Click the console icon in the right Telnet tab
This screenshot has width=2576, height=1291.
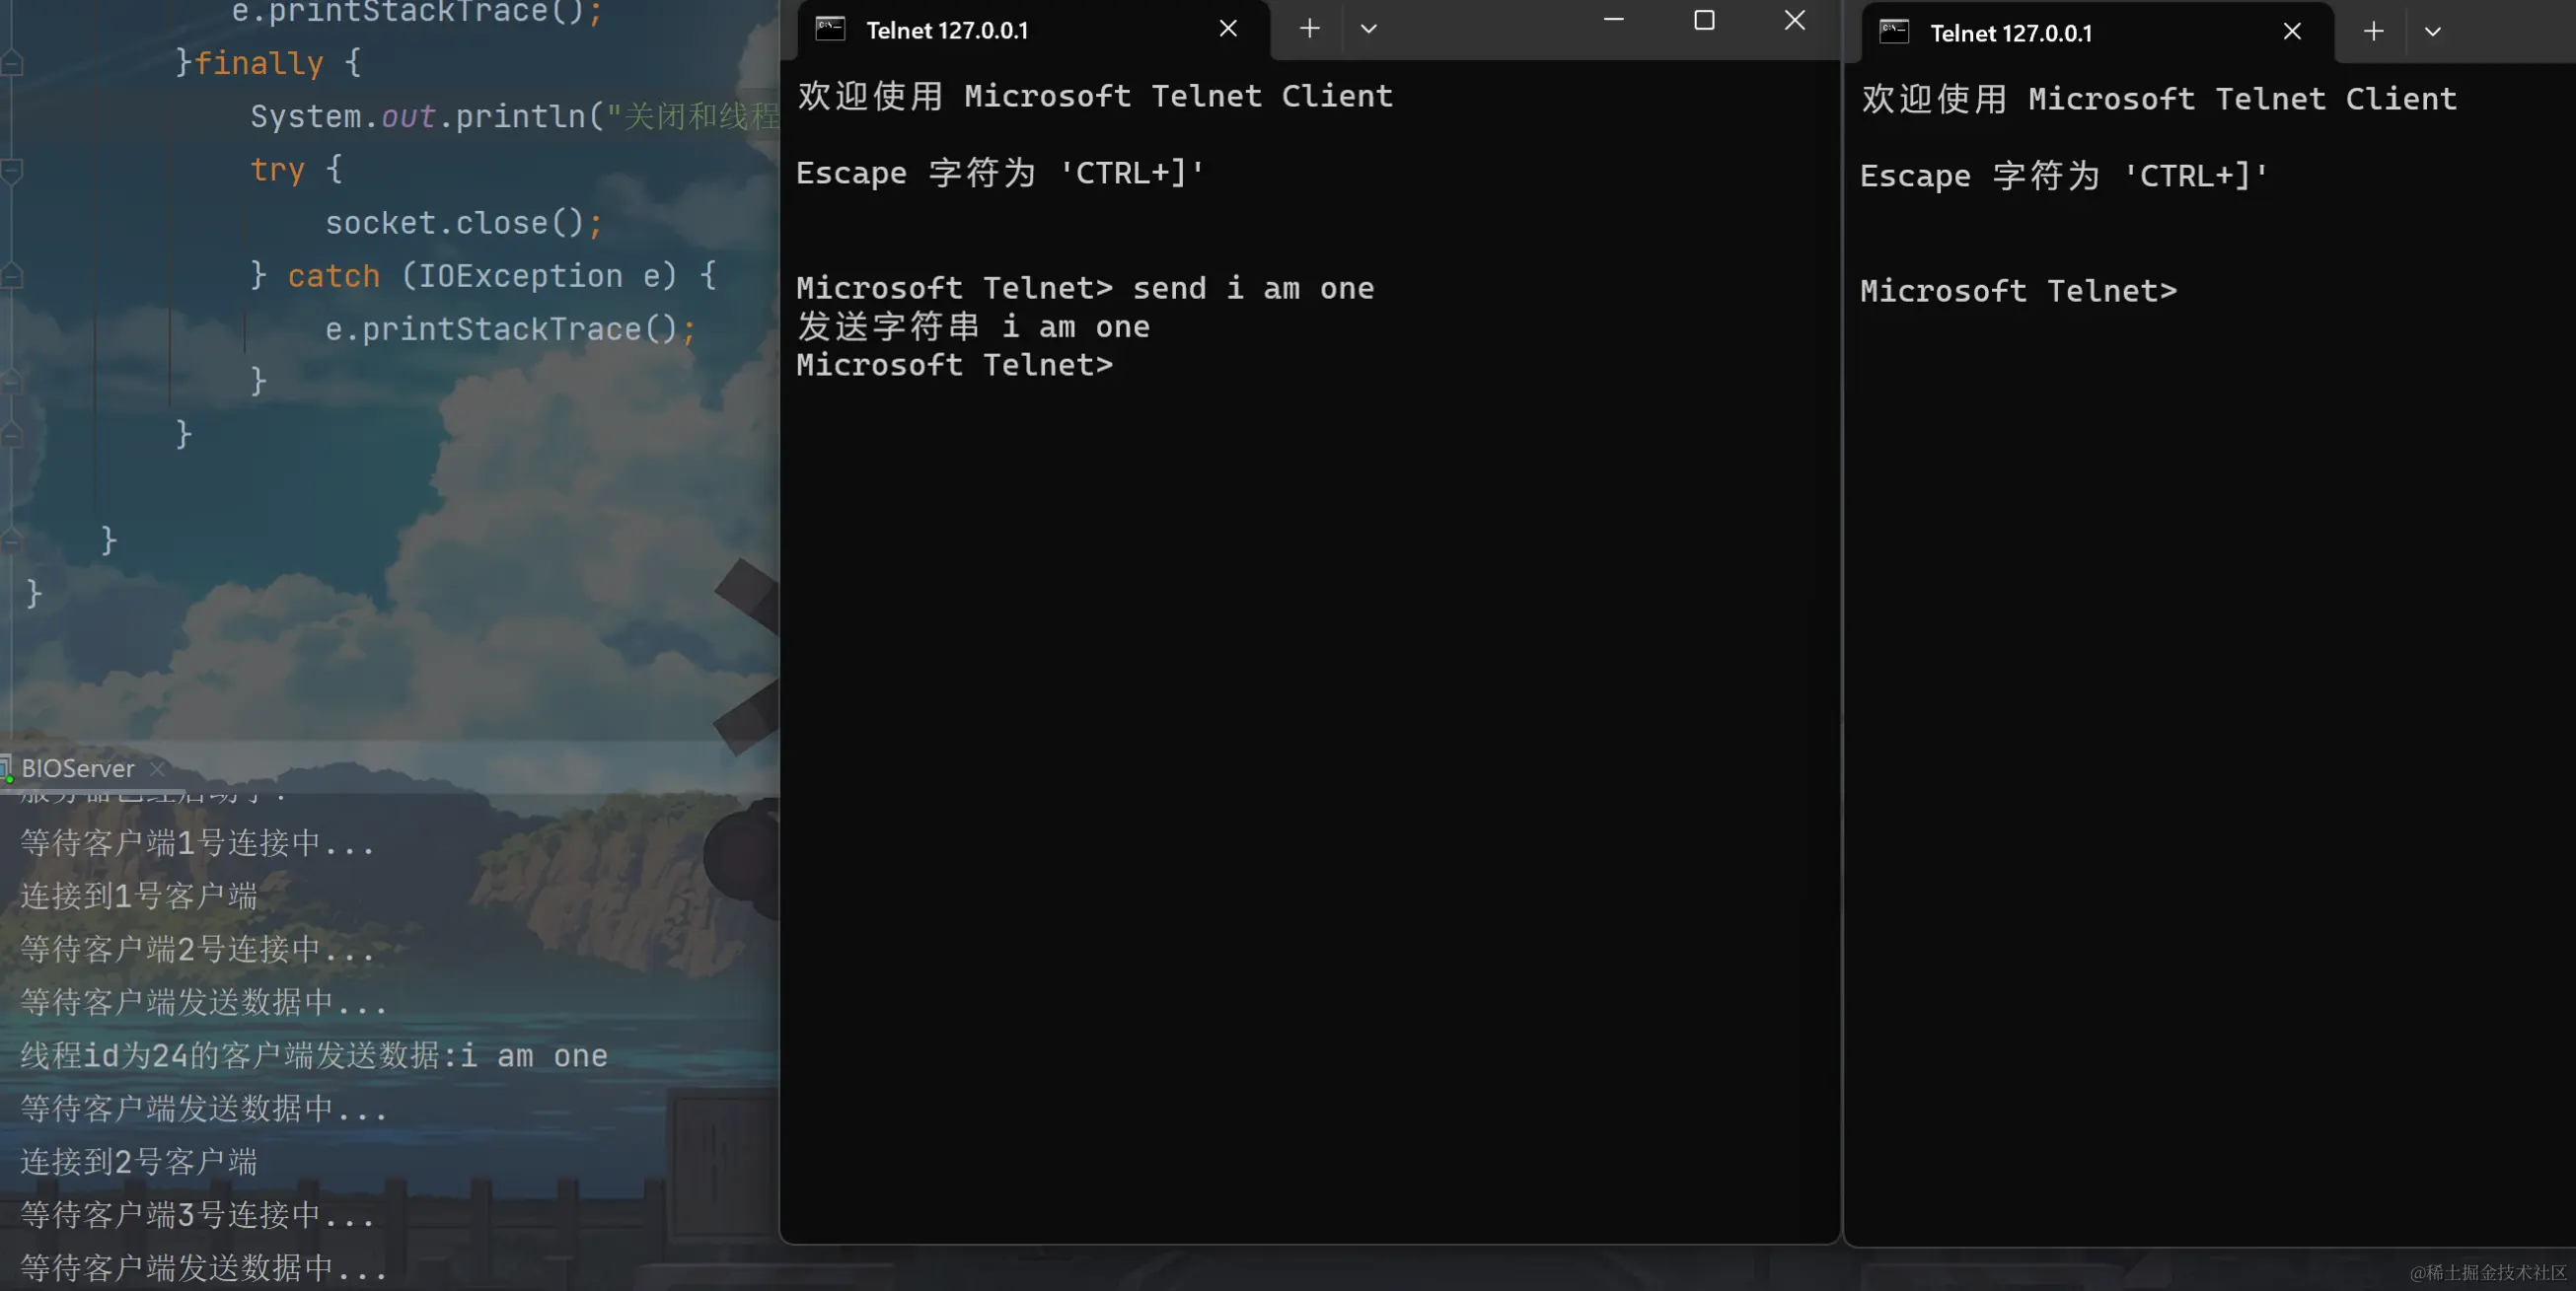pos(1894,32)
